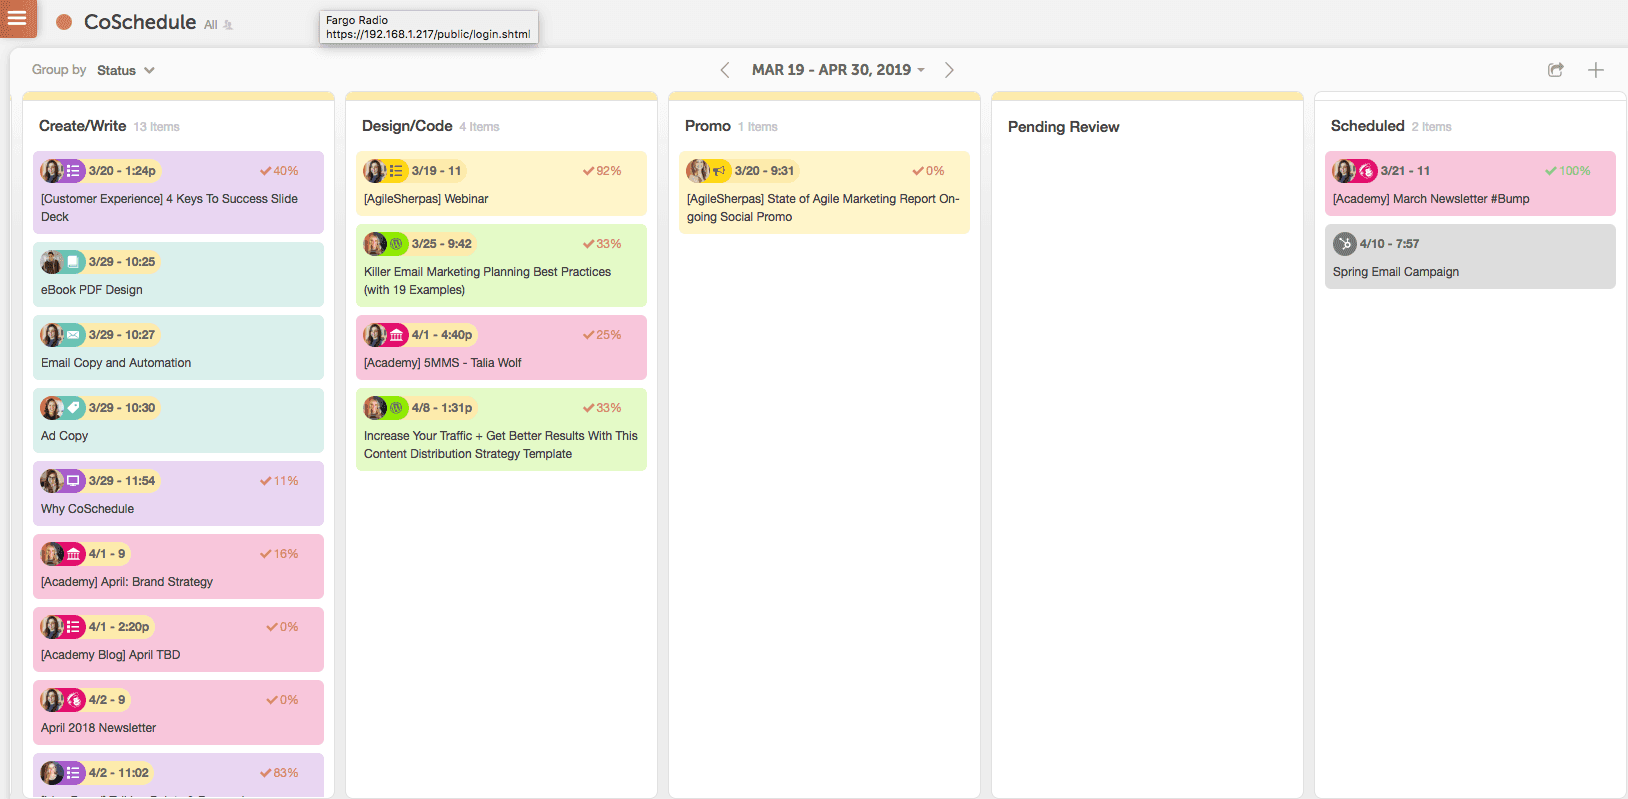This screenshot has height=799, width=1628.
Task: Click WordPress icon on Killer Email Marketing card
Action: 396,244
